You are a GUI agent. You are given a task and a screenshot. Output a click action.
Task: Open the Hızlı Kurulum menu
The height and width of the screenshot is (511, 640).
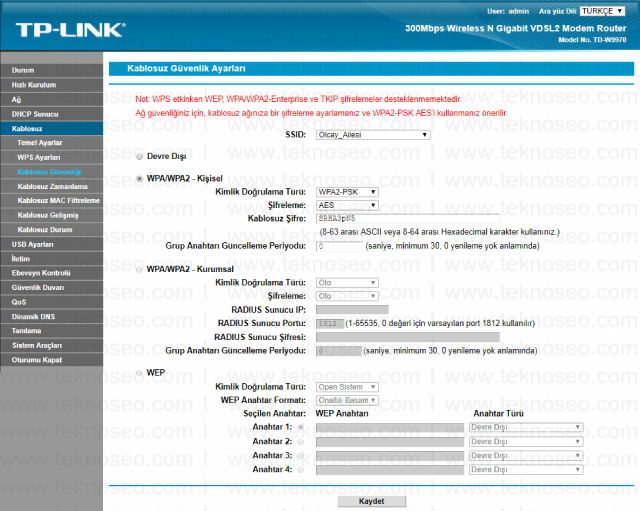pyautogui.click(x=51, y=85)
